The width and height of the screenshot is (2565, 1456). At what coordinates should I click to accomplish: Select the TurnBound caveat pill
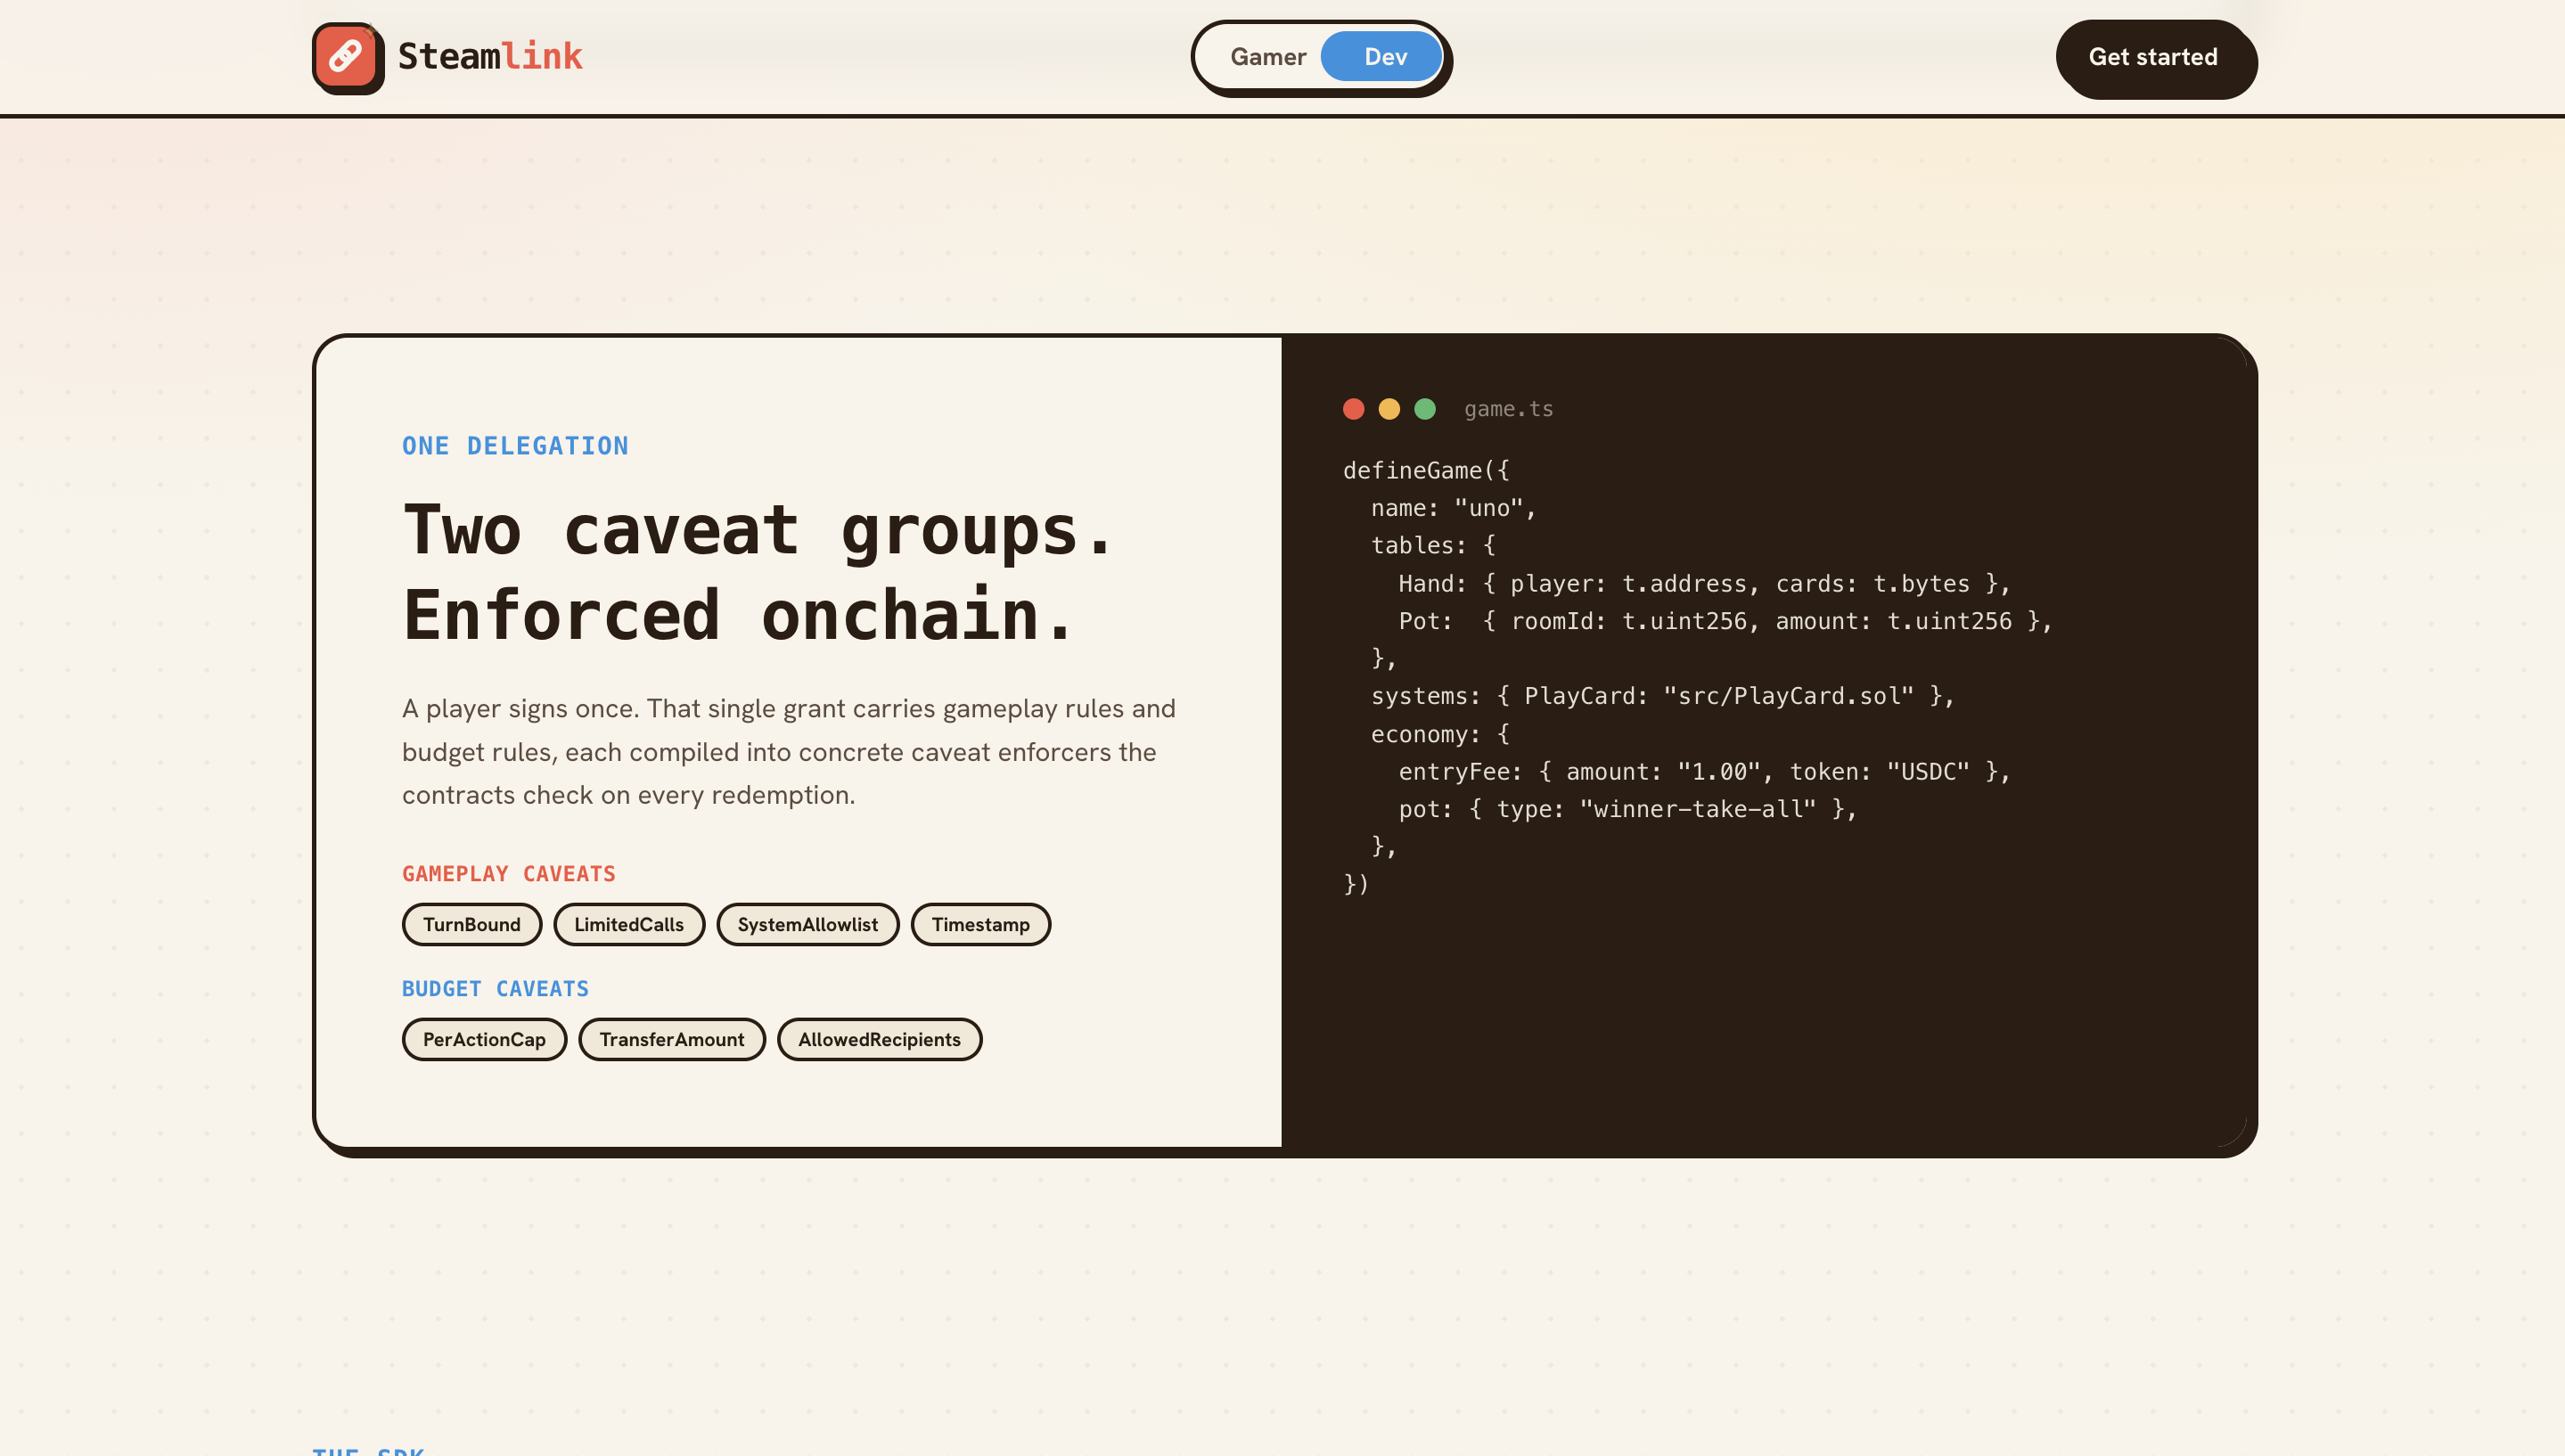[472, 924]
